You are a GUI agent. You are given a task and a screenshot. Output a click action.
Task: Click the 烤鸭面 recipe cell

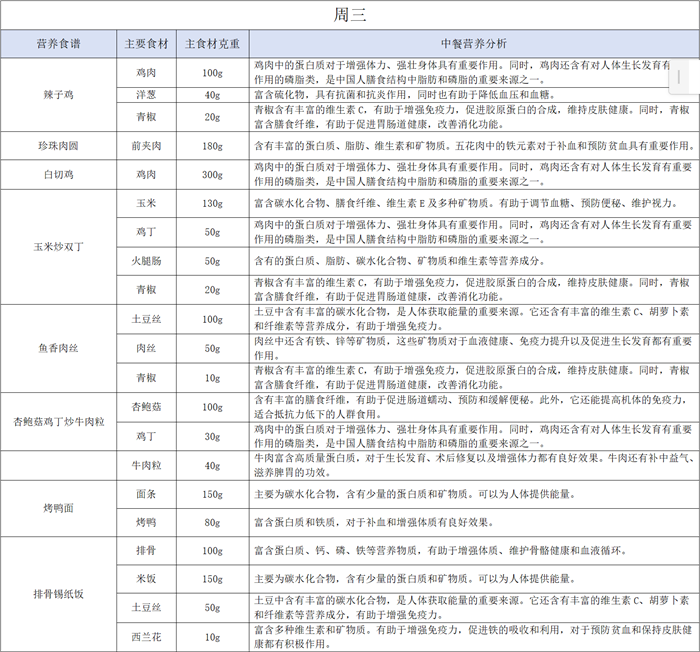pyautogui.click(x=58, y=508)
